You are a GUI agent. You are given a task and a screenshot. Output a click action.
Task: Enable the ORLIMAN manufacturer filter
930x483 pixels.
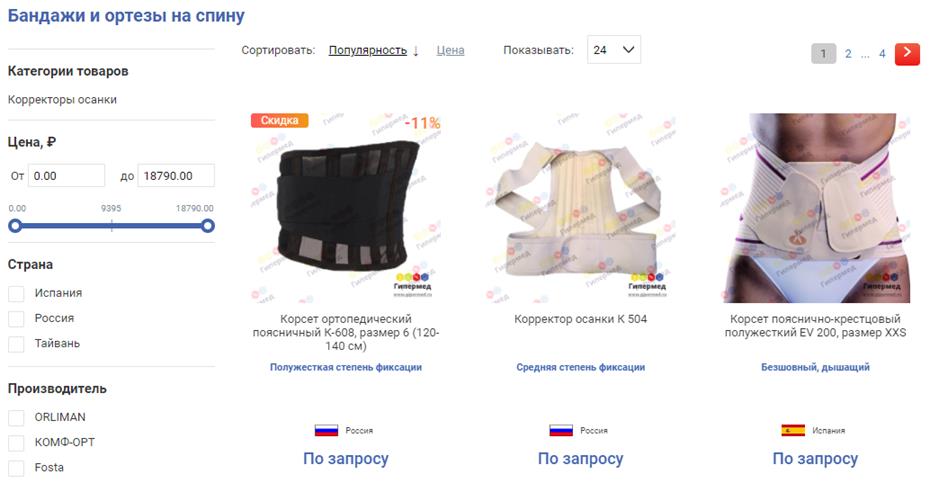click(x=16, y=418)
